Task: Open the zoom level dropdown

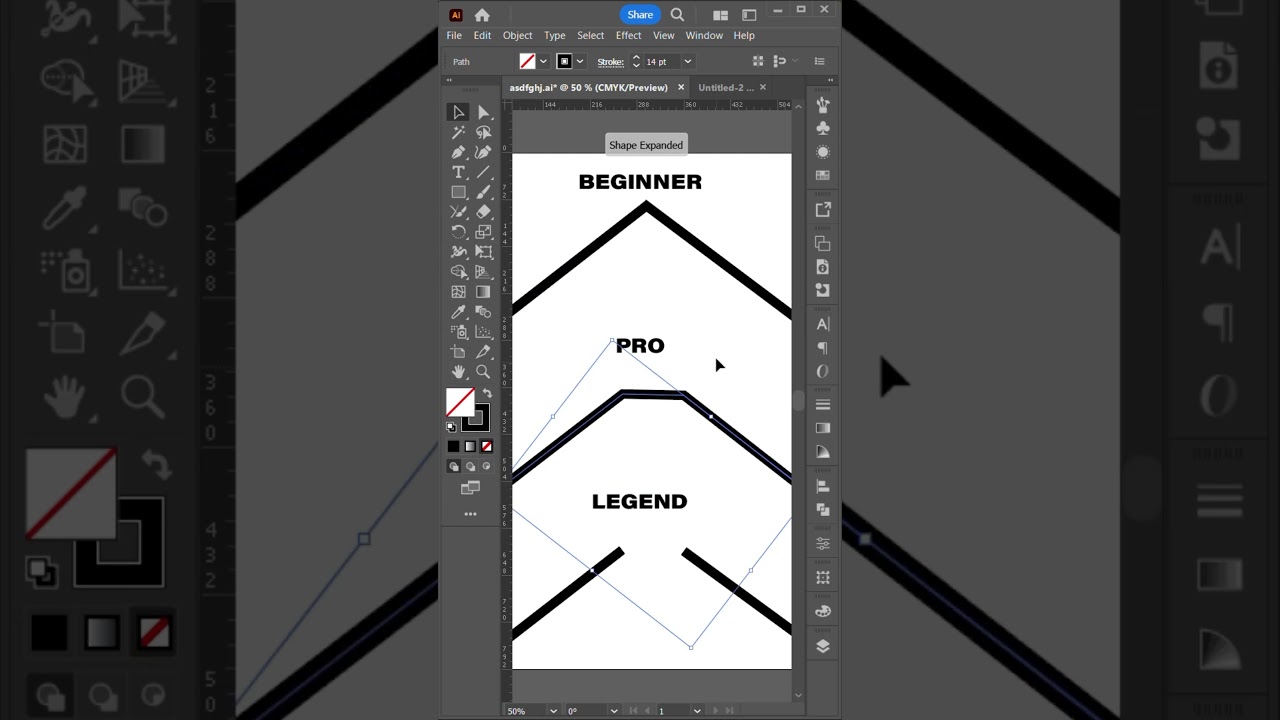Action: (x=553, y=711)
